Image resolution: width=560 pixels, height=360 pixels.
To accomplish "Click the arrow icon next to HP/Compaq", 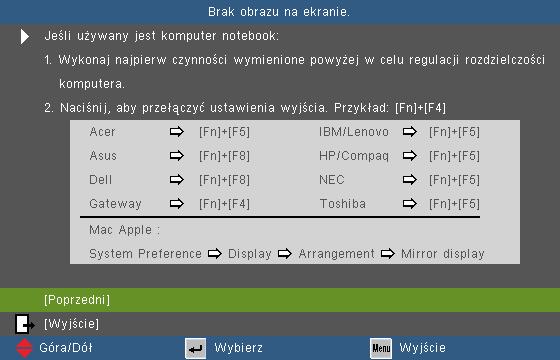I will click(409, 156).
